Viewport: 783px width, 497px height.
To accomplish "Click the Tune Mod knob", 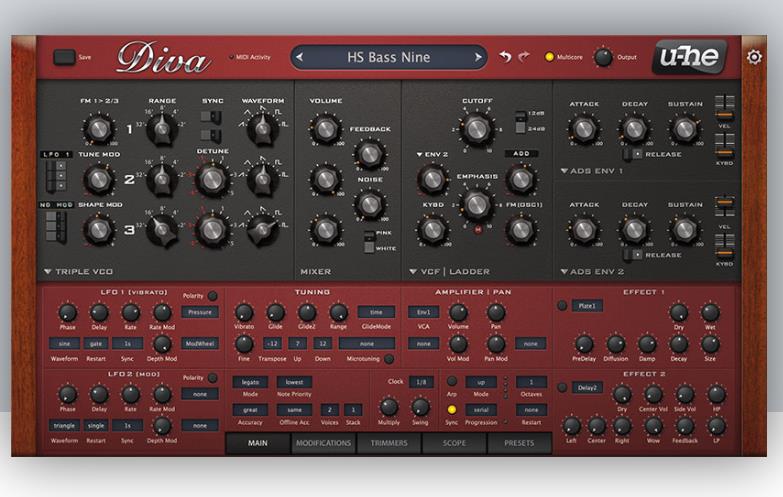I will pyautogui.click(x=98, y=179).
